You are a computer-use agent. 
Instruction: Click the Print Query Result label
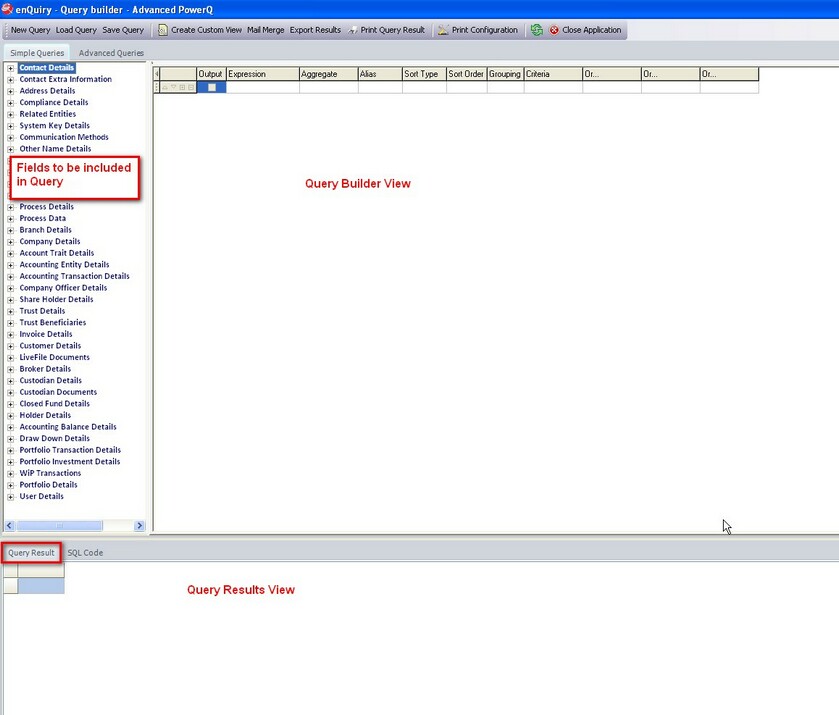coord(392,30)
